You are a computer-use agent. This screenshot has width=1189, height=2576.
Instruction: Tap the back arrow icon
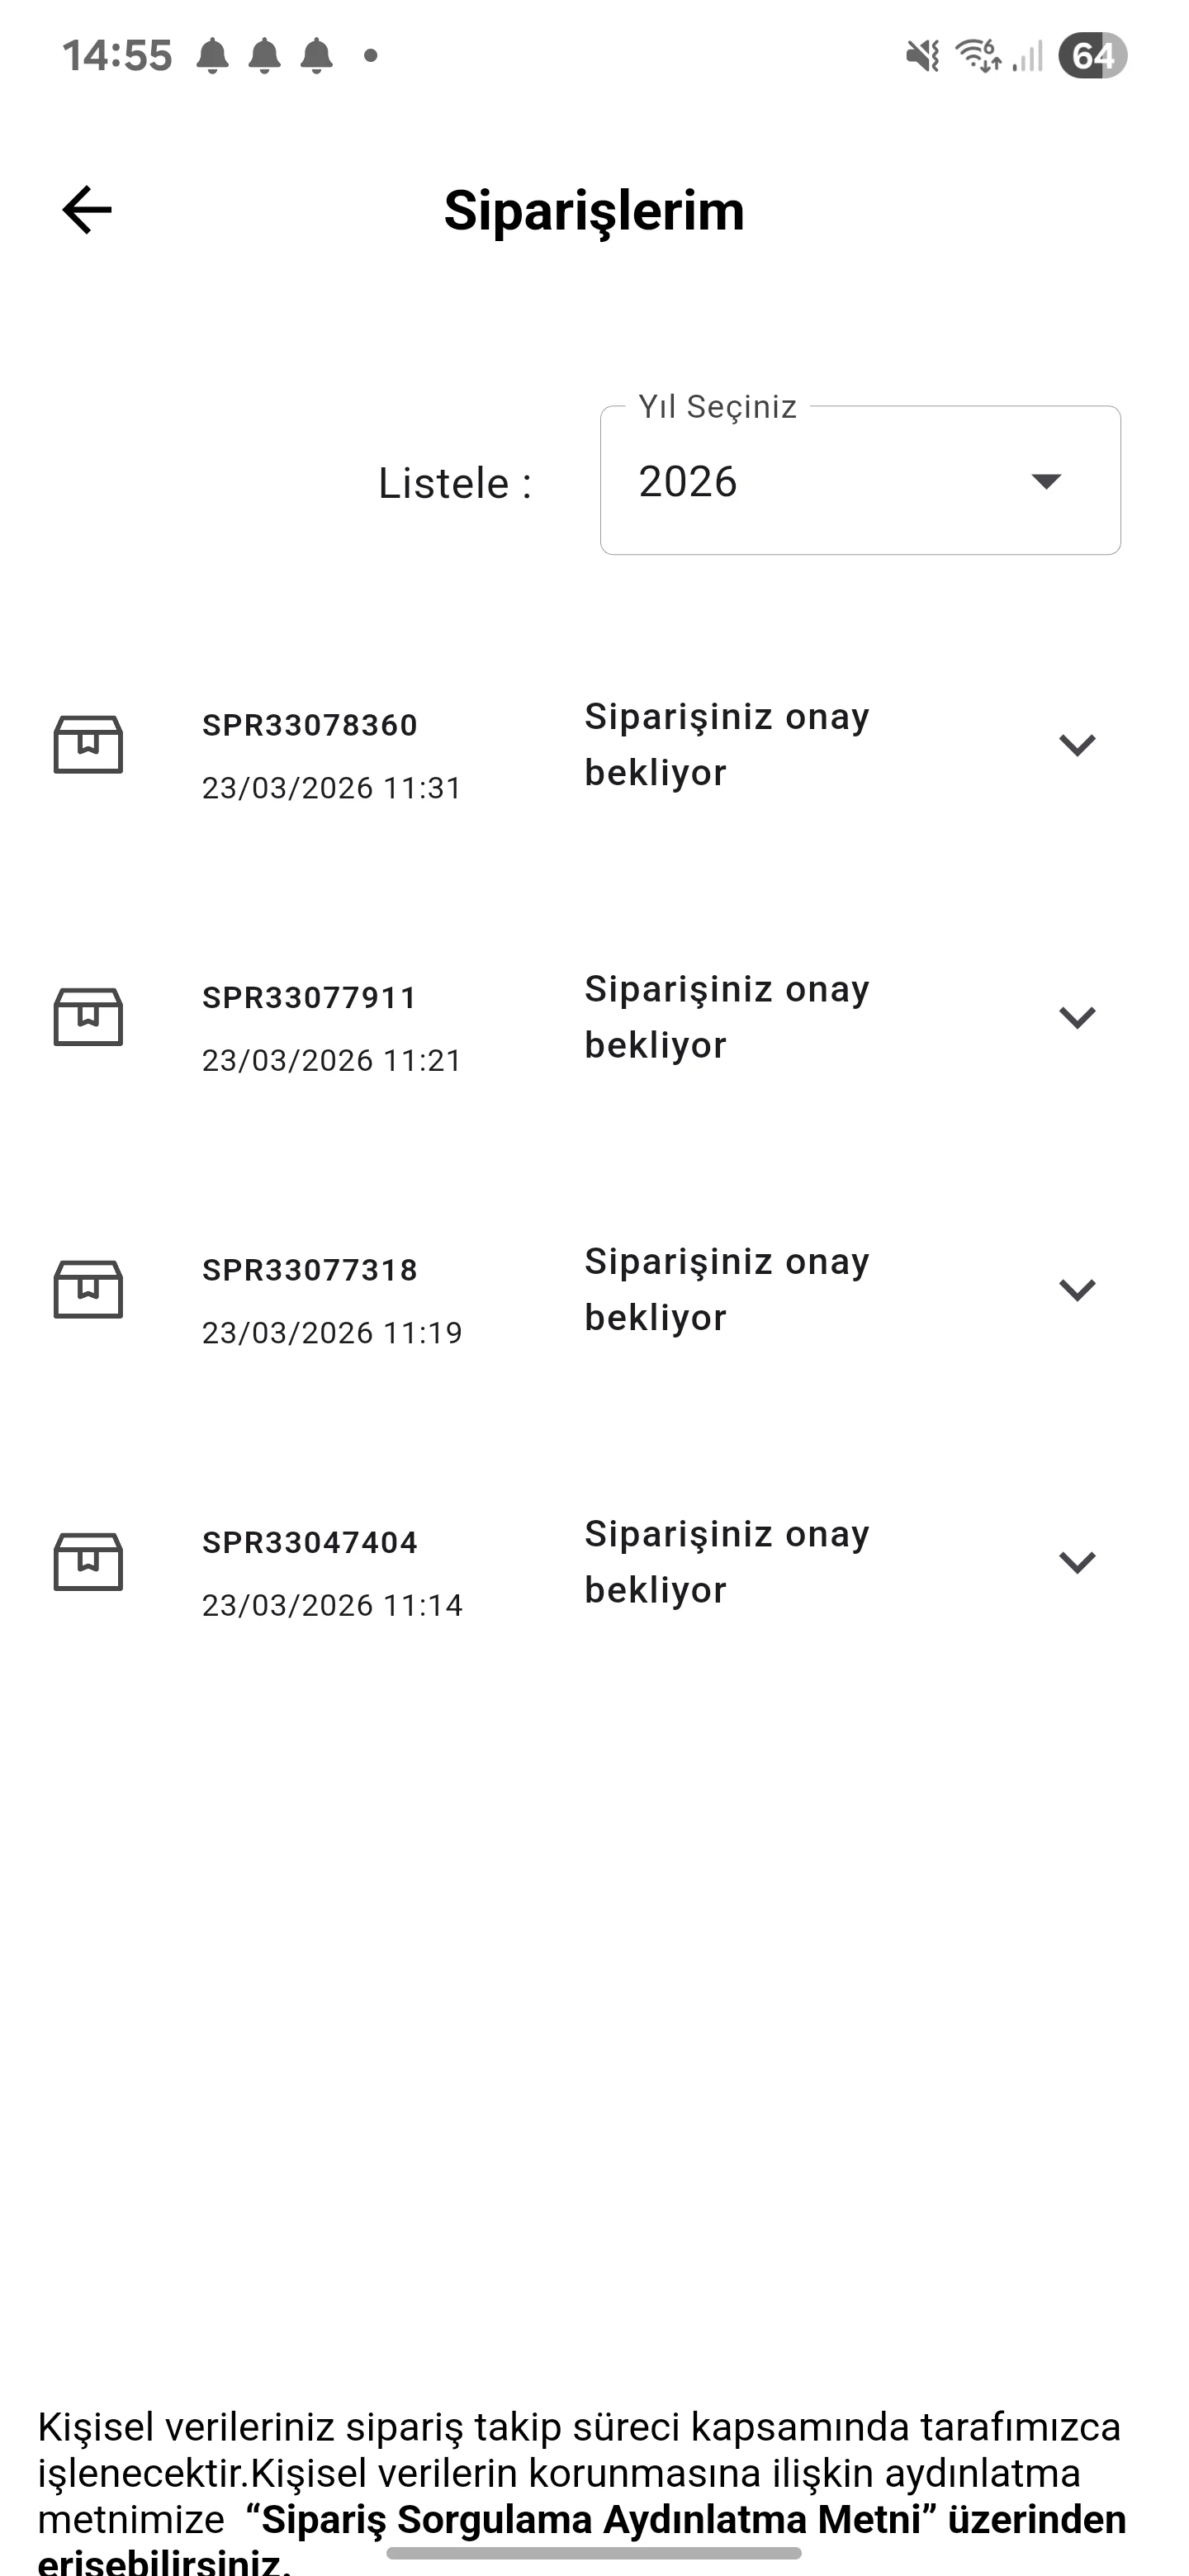pyautogui.click(x=87, y=210)
